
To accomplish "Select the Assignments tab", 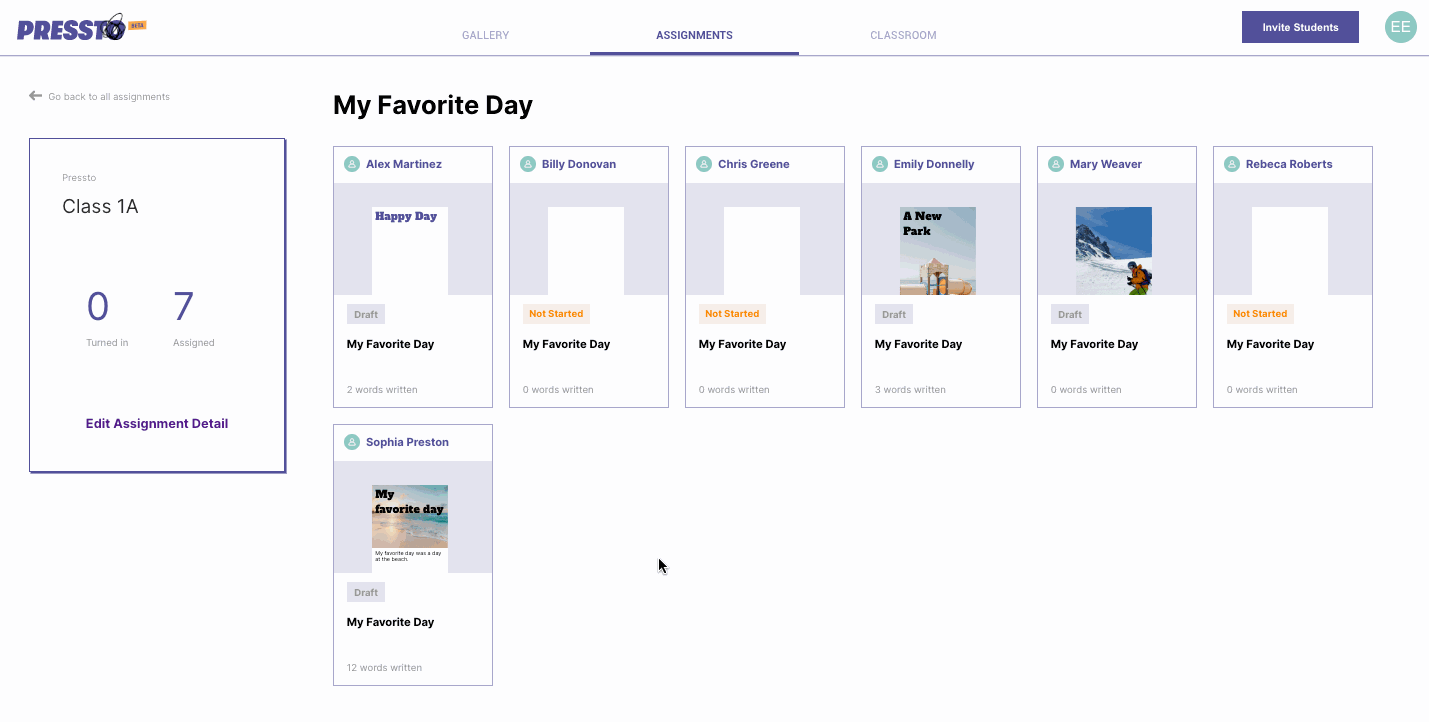I will coord(694,35).
